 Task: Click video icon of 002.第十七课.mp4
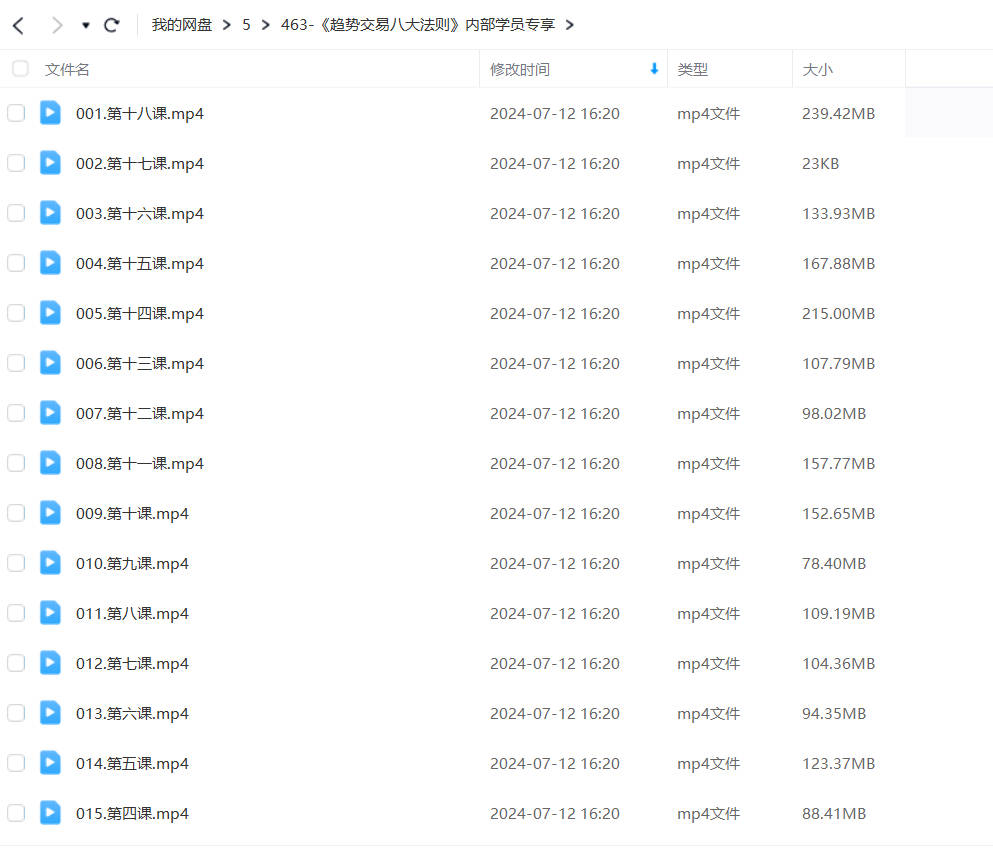coord(50,163)
